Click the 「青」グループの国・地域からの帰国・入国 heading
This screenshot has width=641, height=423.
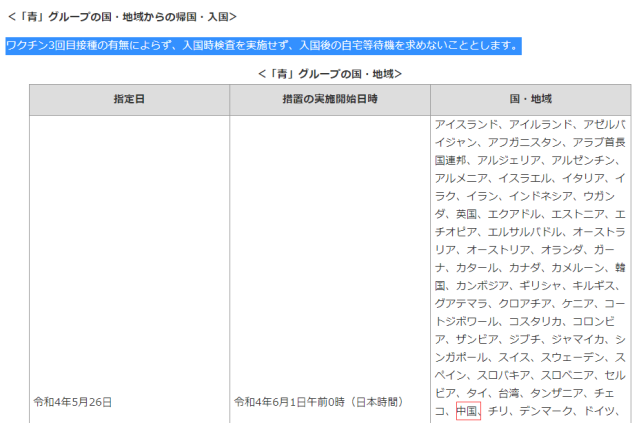(122, 17)
